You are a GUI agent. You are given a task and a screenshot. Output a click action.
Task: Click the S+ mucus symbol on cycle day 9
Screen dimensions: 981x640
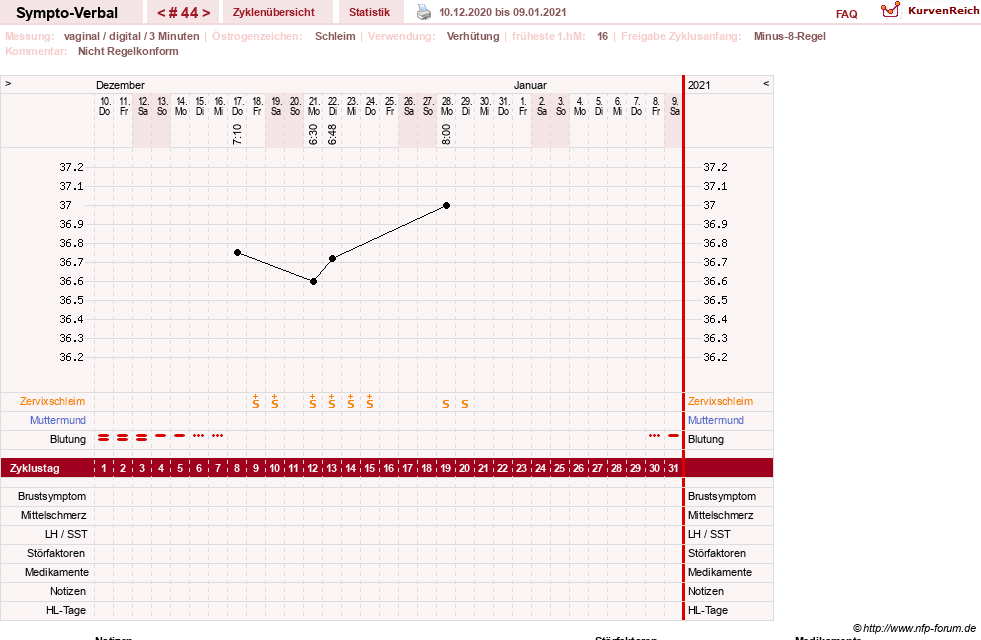tap(256, 402)
